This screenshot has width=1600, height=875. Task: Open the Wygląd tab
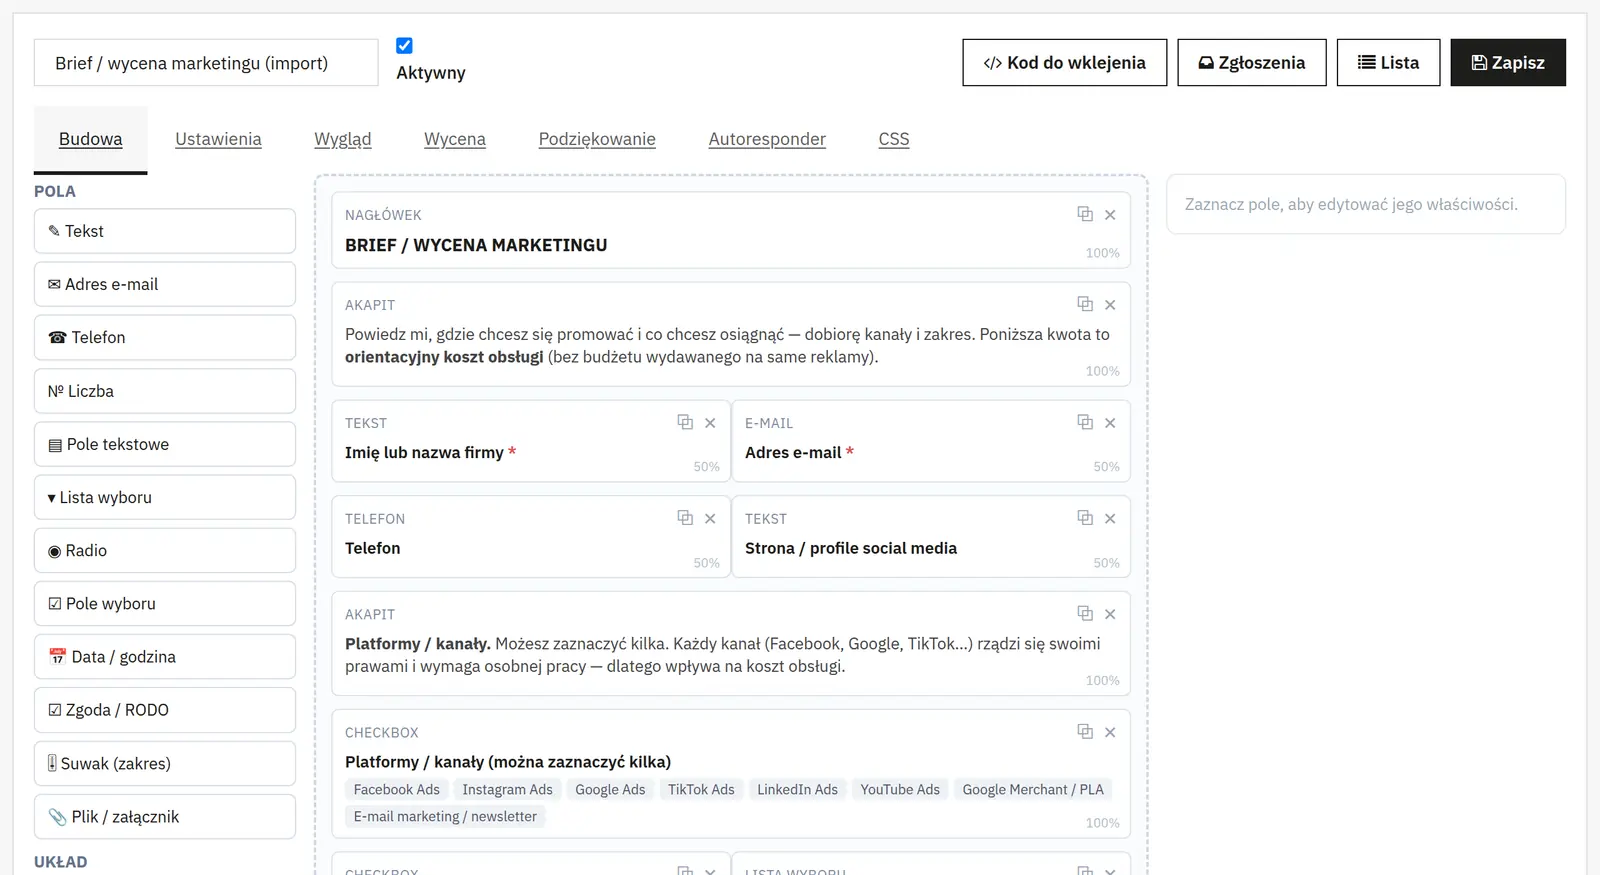tap(343, 139)
